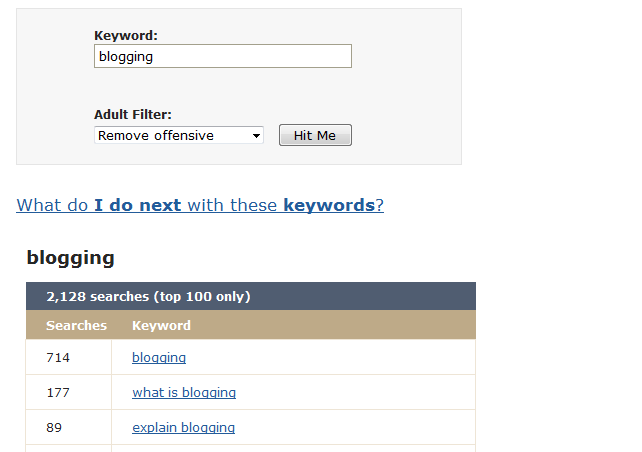Select the 89 search count cell
642x452 pixels.
tap(69, 427)
